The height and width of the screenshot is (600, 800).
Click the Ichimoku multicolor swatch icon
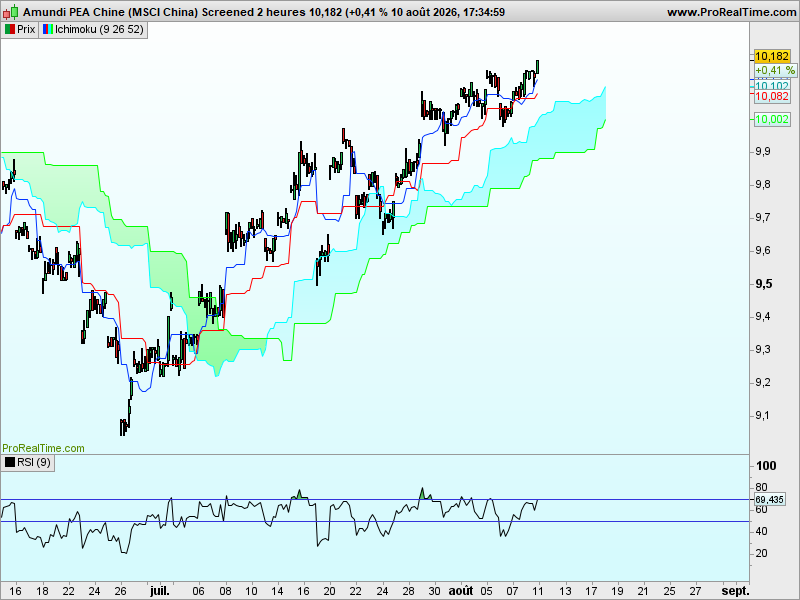47,30
